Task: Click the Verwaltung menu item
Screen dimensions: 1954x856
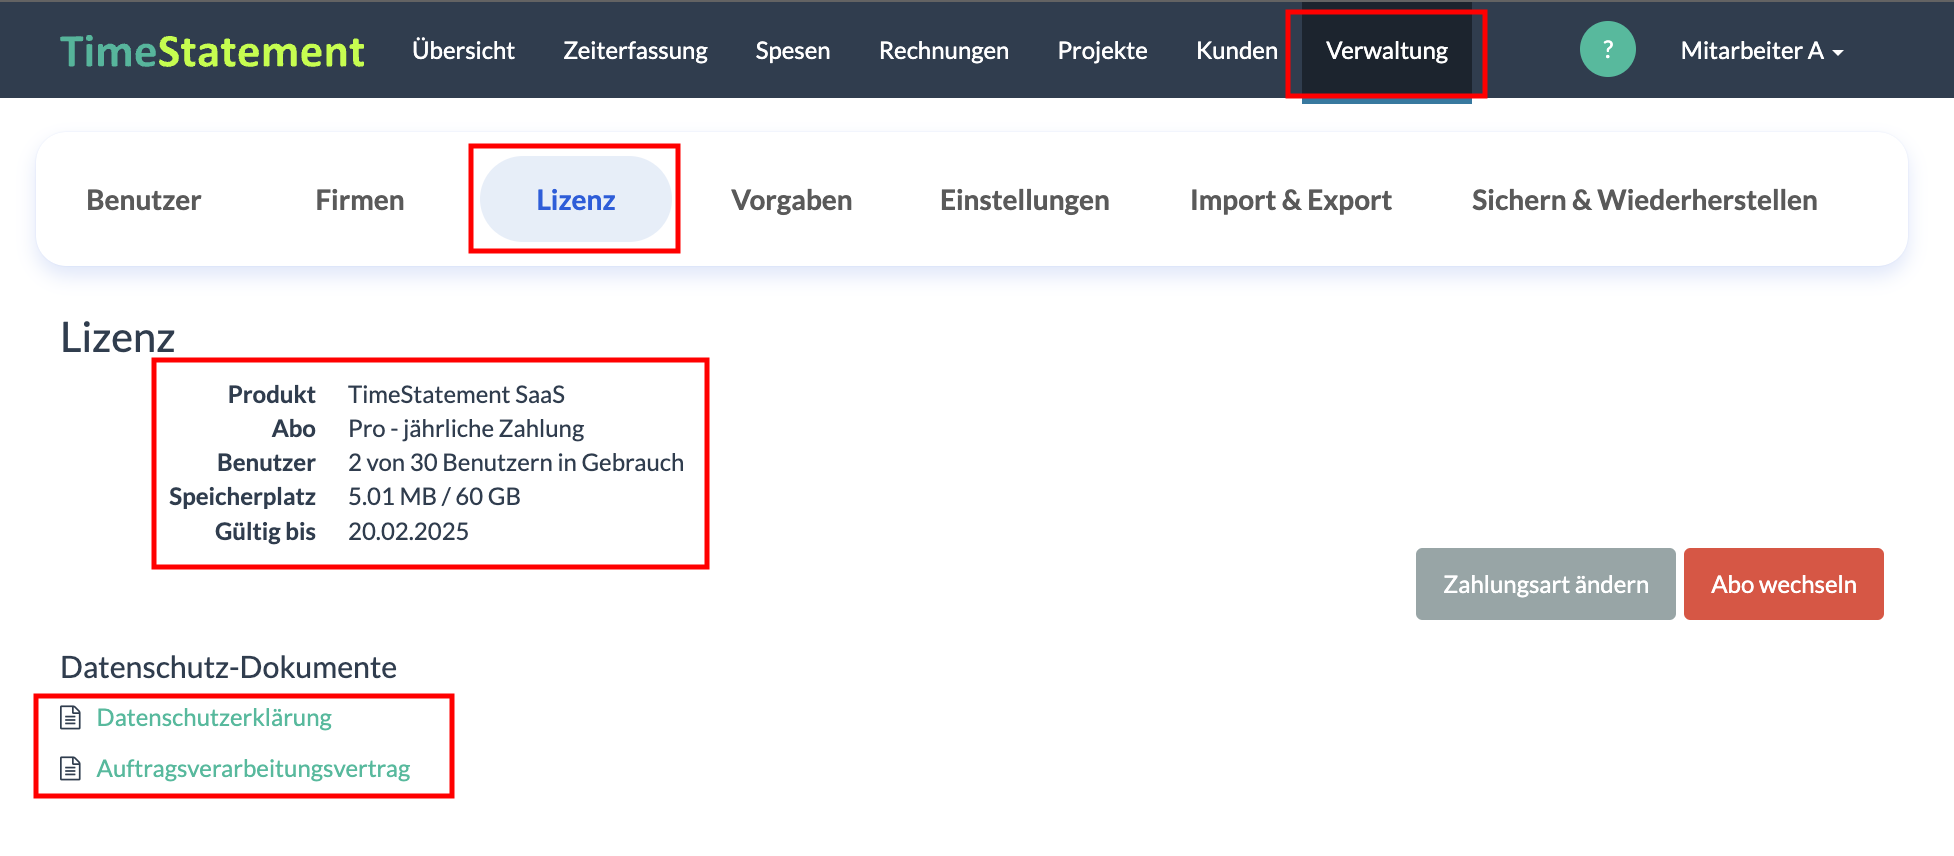Action: click(x=1387, y=51)
